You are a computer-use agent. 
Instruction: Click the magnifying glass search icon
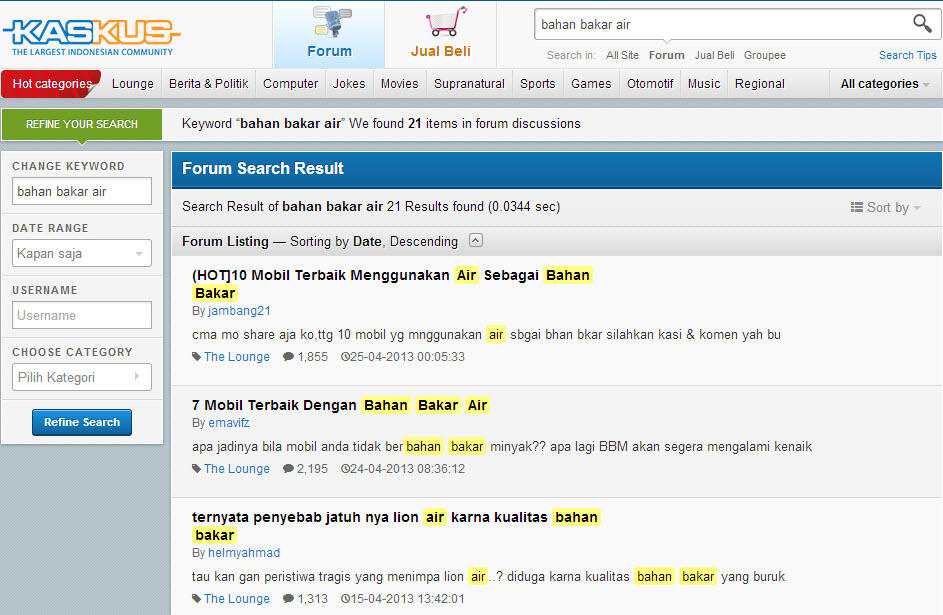coord(921,24)
